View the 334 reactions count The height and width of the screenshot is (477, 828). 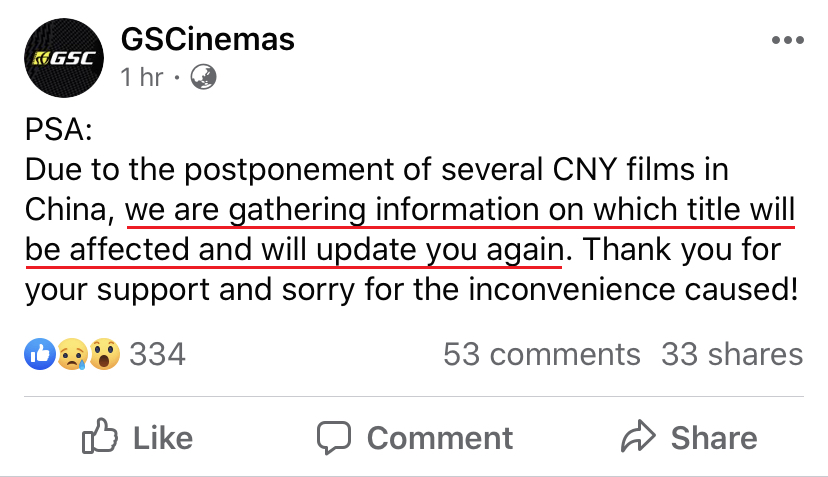158,354
